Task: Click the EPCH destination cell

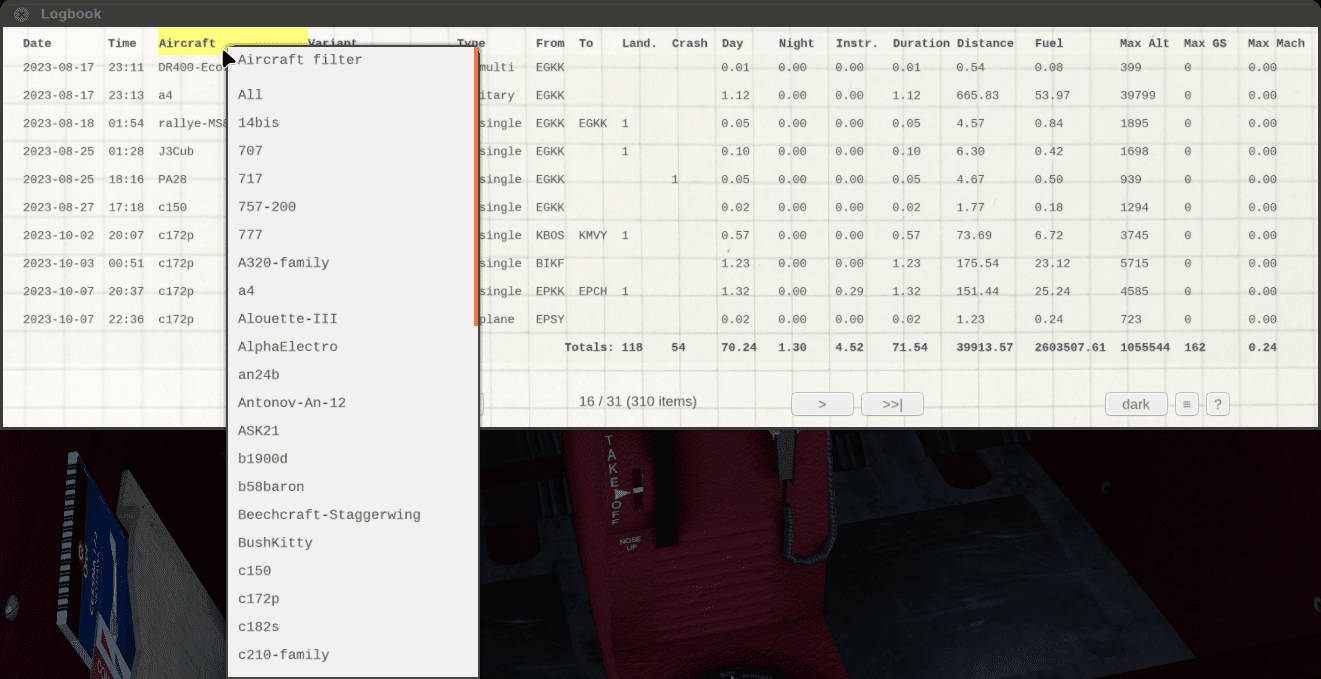Action: coord(593,291)
